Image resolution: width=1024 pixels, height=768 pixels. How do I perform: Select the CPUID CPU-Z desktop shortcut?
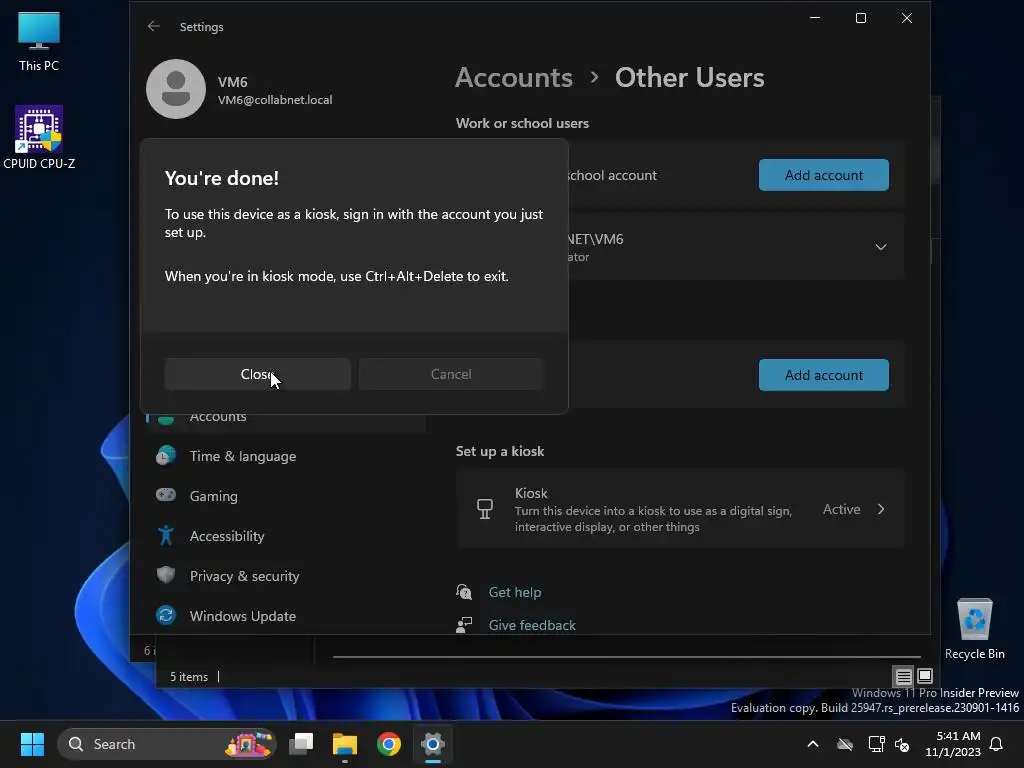click(39, 137)
